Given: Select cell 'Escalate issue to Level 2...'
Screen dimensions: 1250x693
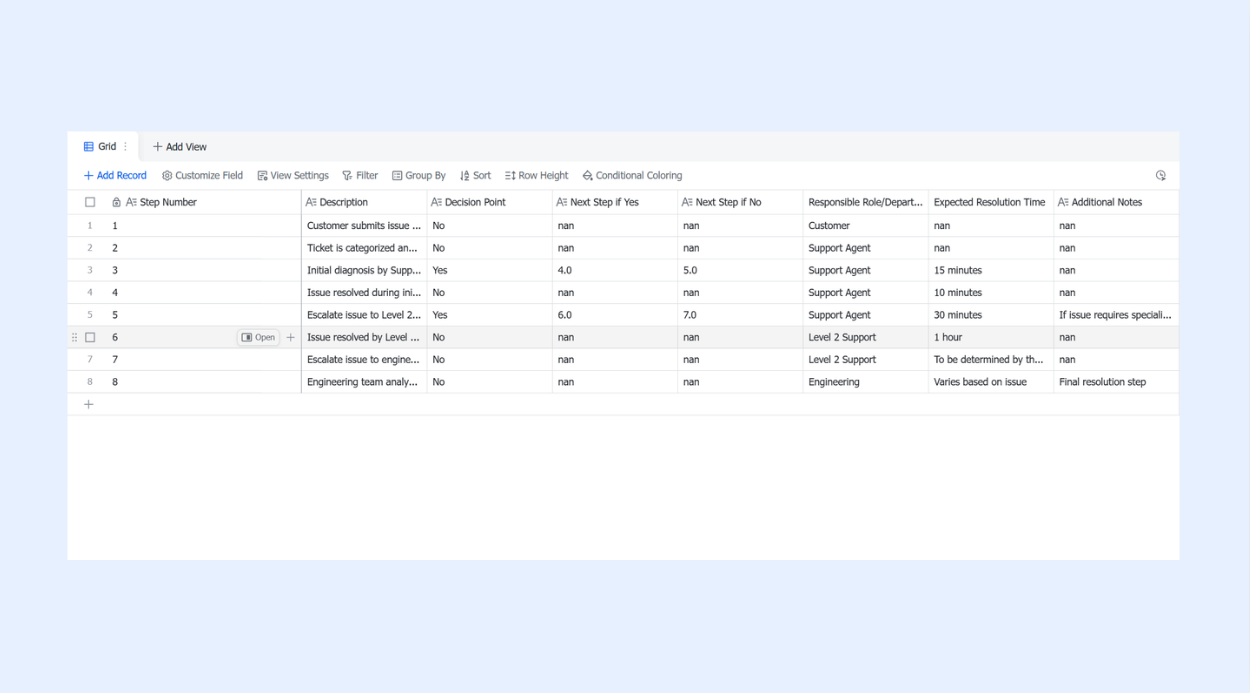Looking at the screenshot, I should [364, 315].
